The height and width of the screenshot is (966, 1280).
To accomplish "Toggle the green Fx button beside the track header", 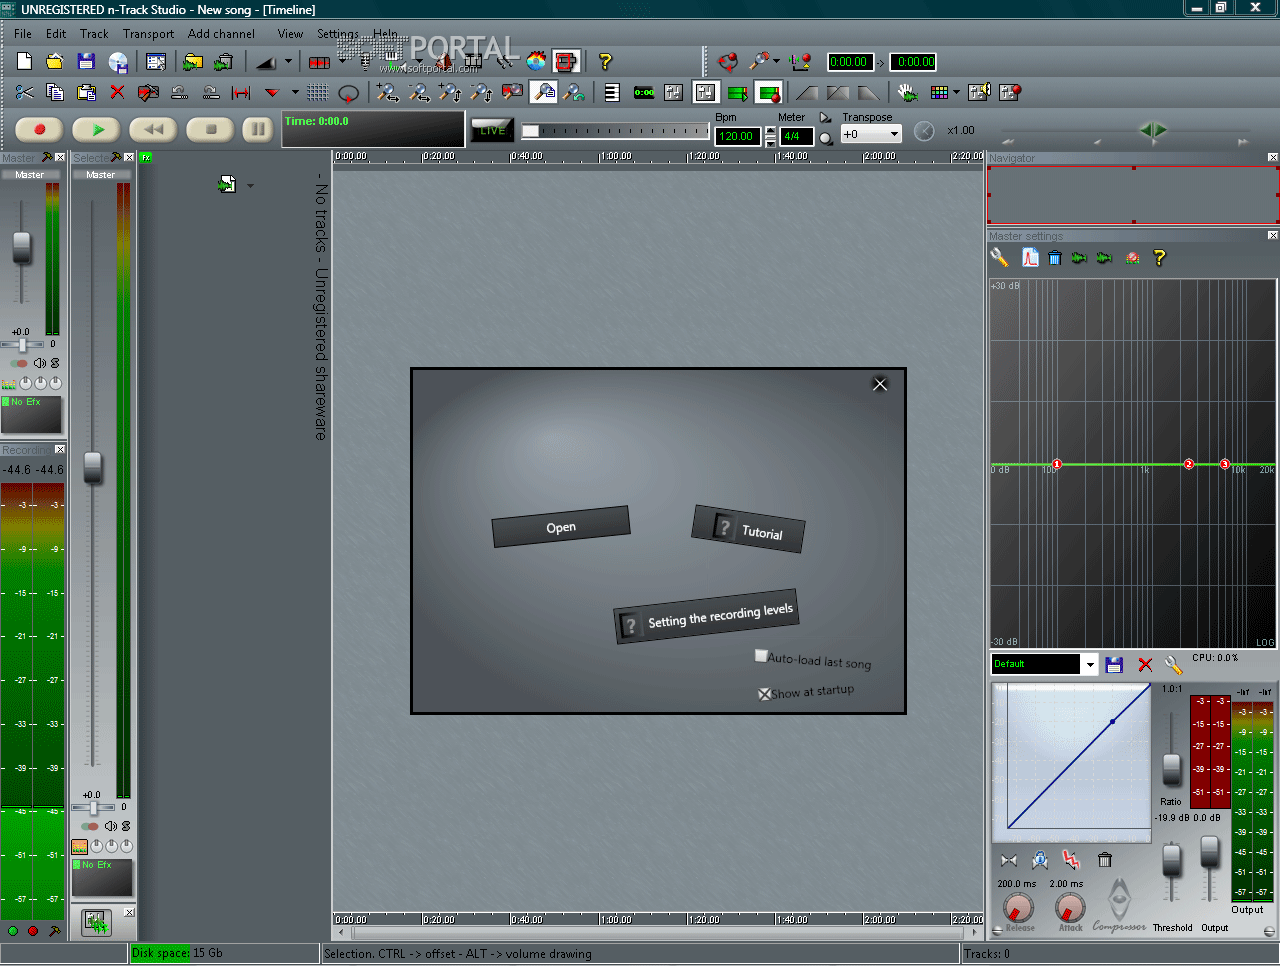I will [146, 158].
